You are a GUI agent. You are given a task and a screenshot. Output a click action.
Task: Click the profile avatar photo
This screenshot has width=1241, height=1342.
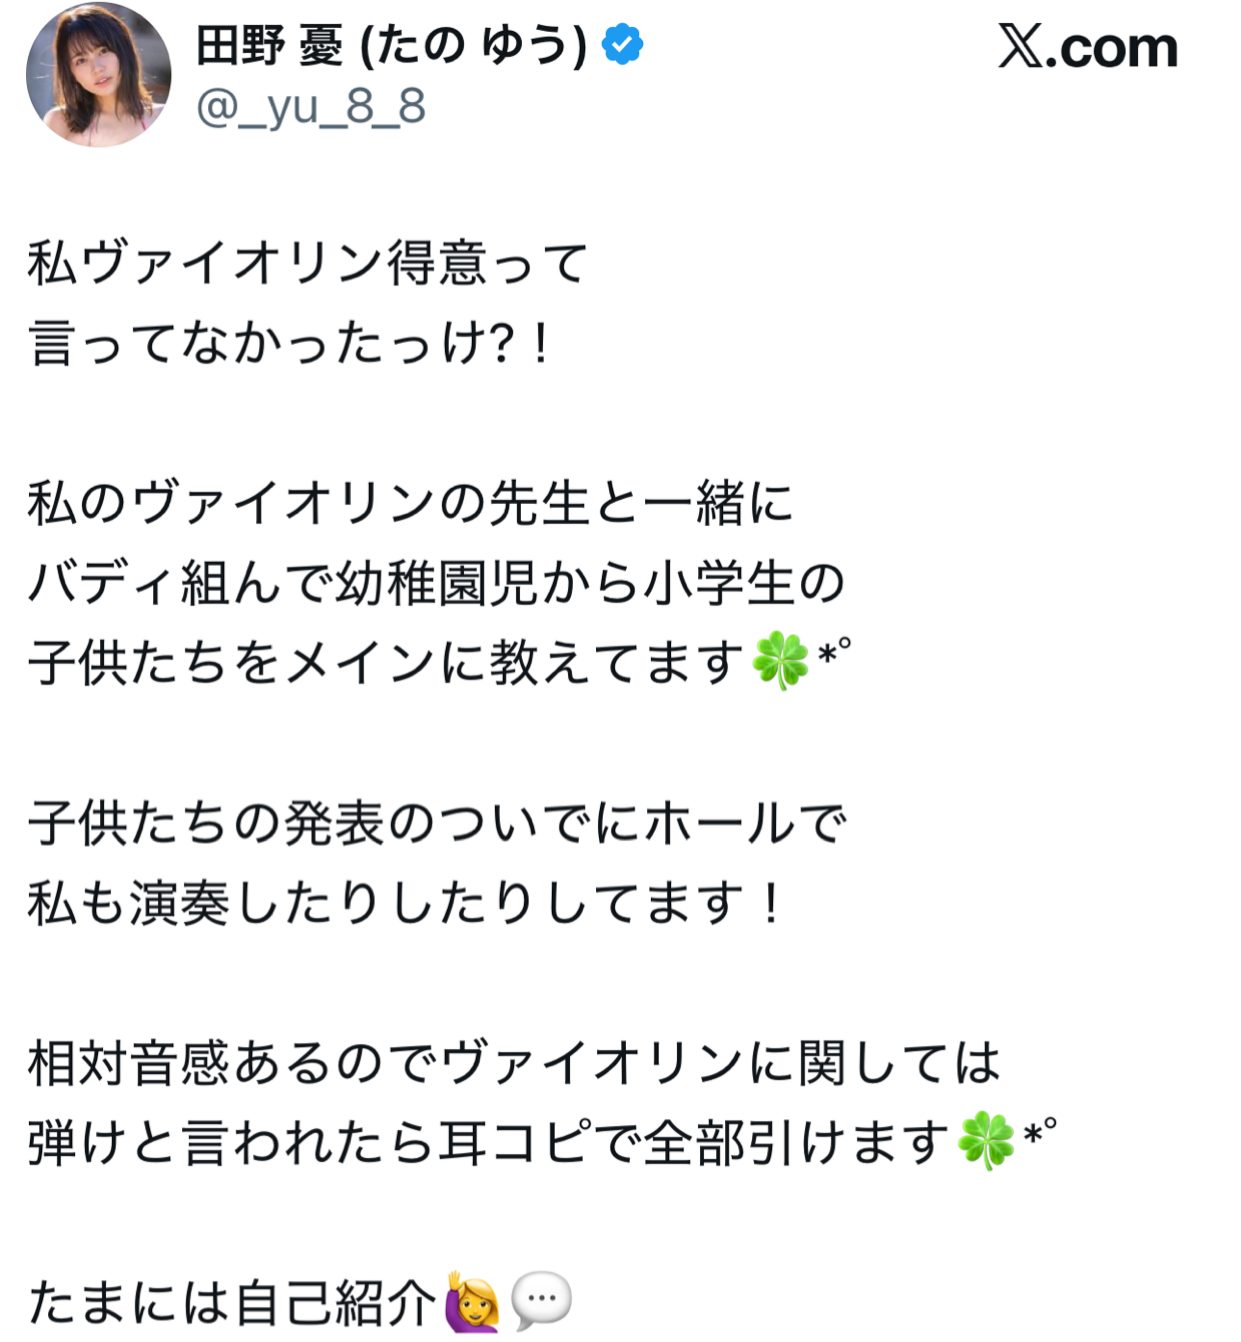tap(98, 76)
